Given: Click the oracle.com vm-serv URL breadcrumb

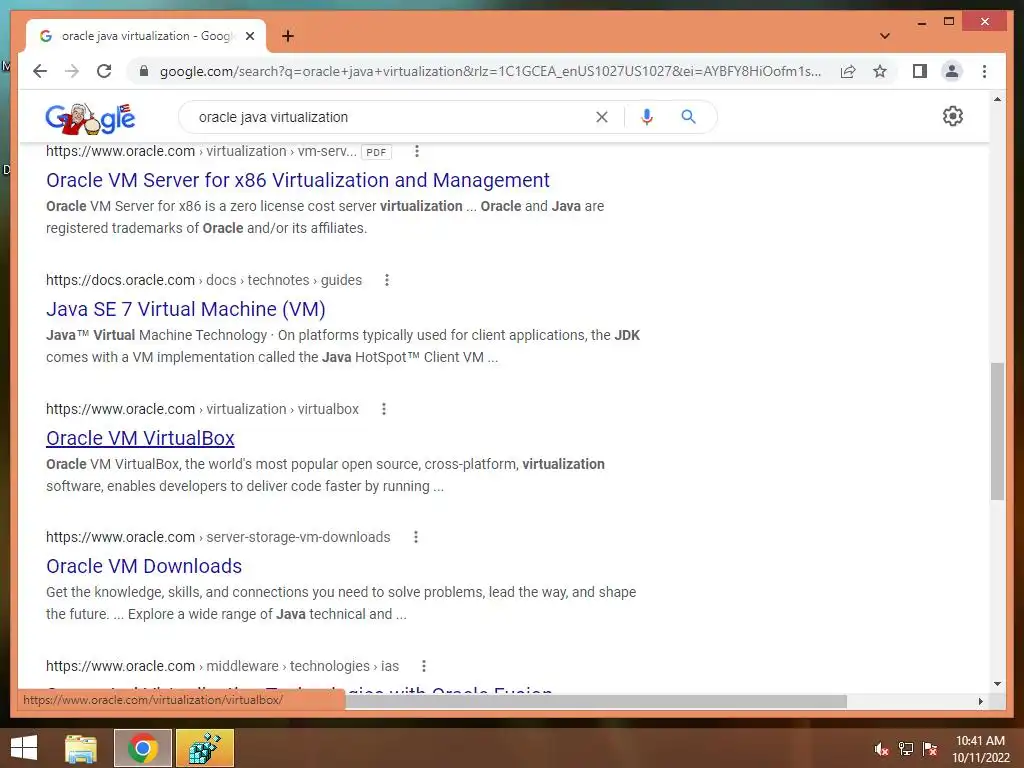Looking at the screenshot, I should [201, 152].
